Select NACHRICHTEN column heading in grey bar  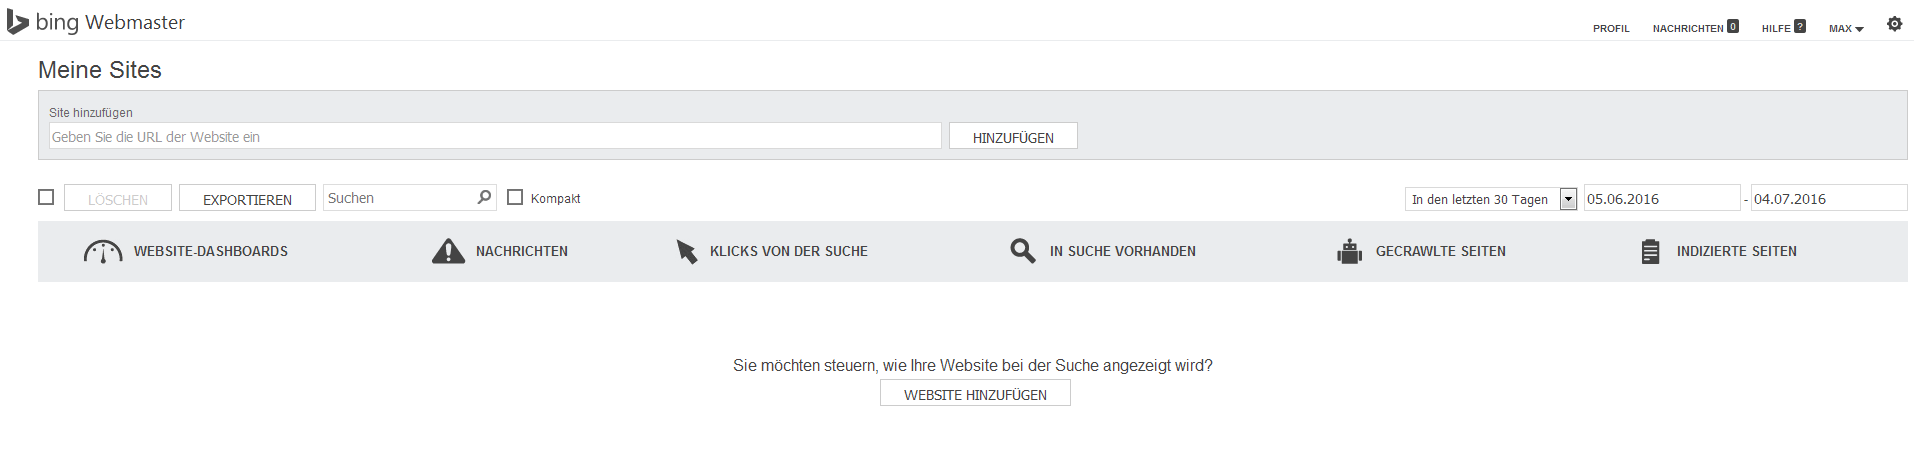point(522,251)
